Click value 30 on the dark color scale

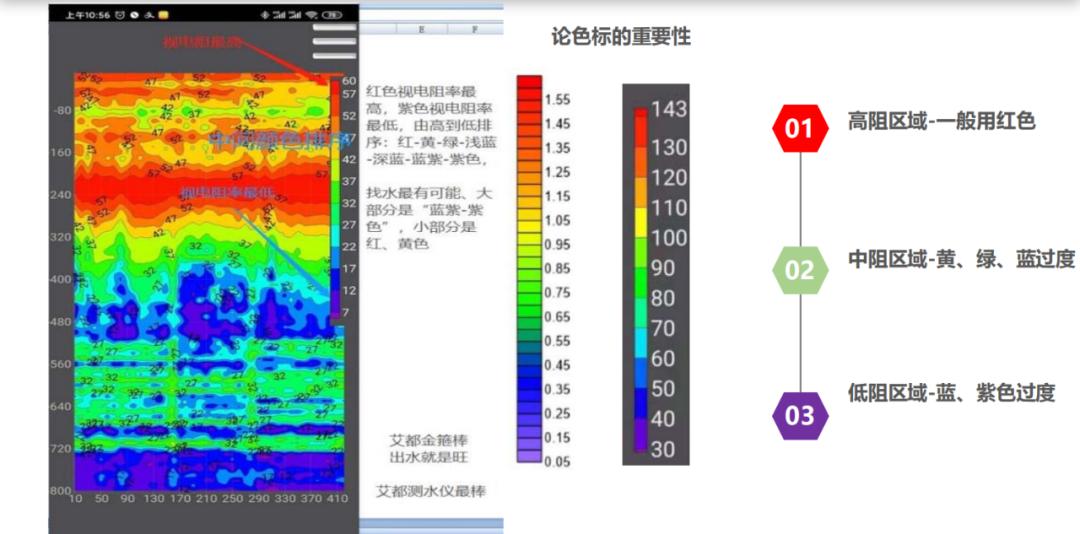(x=663, y=449)
